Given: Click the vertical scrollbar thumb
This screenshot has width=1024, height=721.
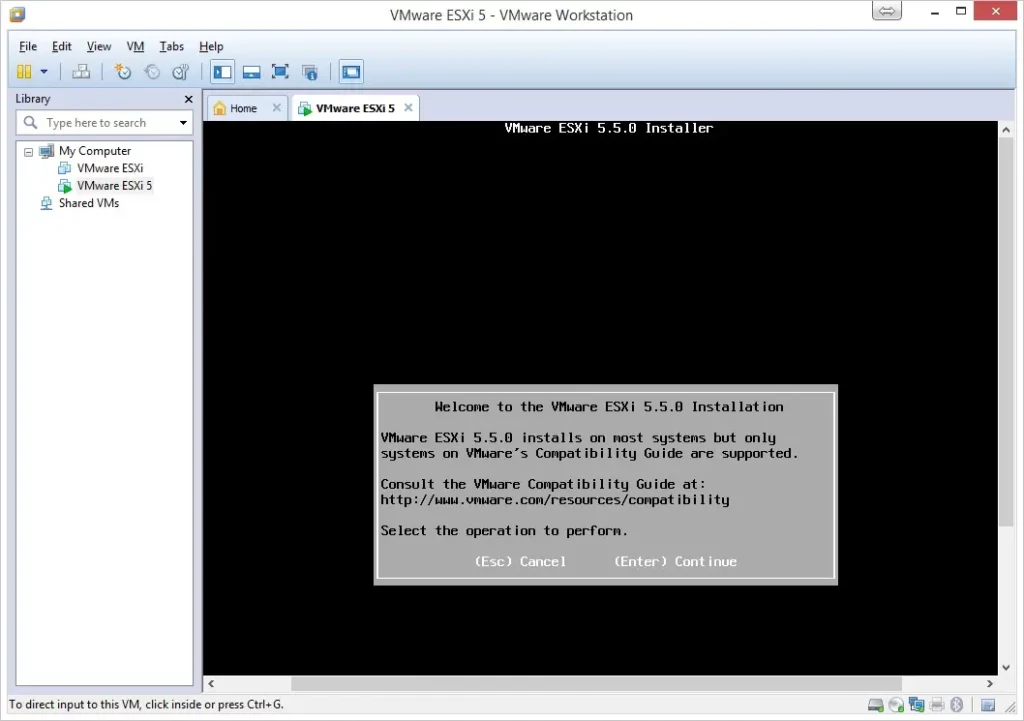Looking at the screenshot, I should pos(1006,331).
